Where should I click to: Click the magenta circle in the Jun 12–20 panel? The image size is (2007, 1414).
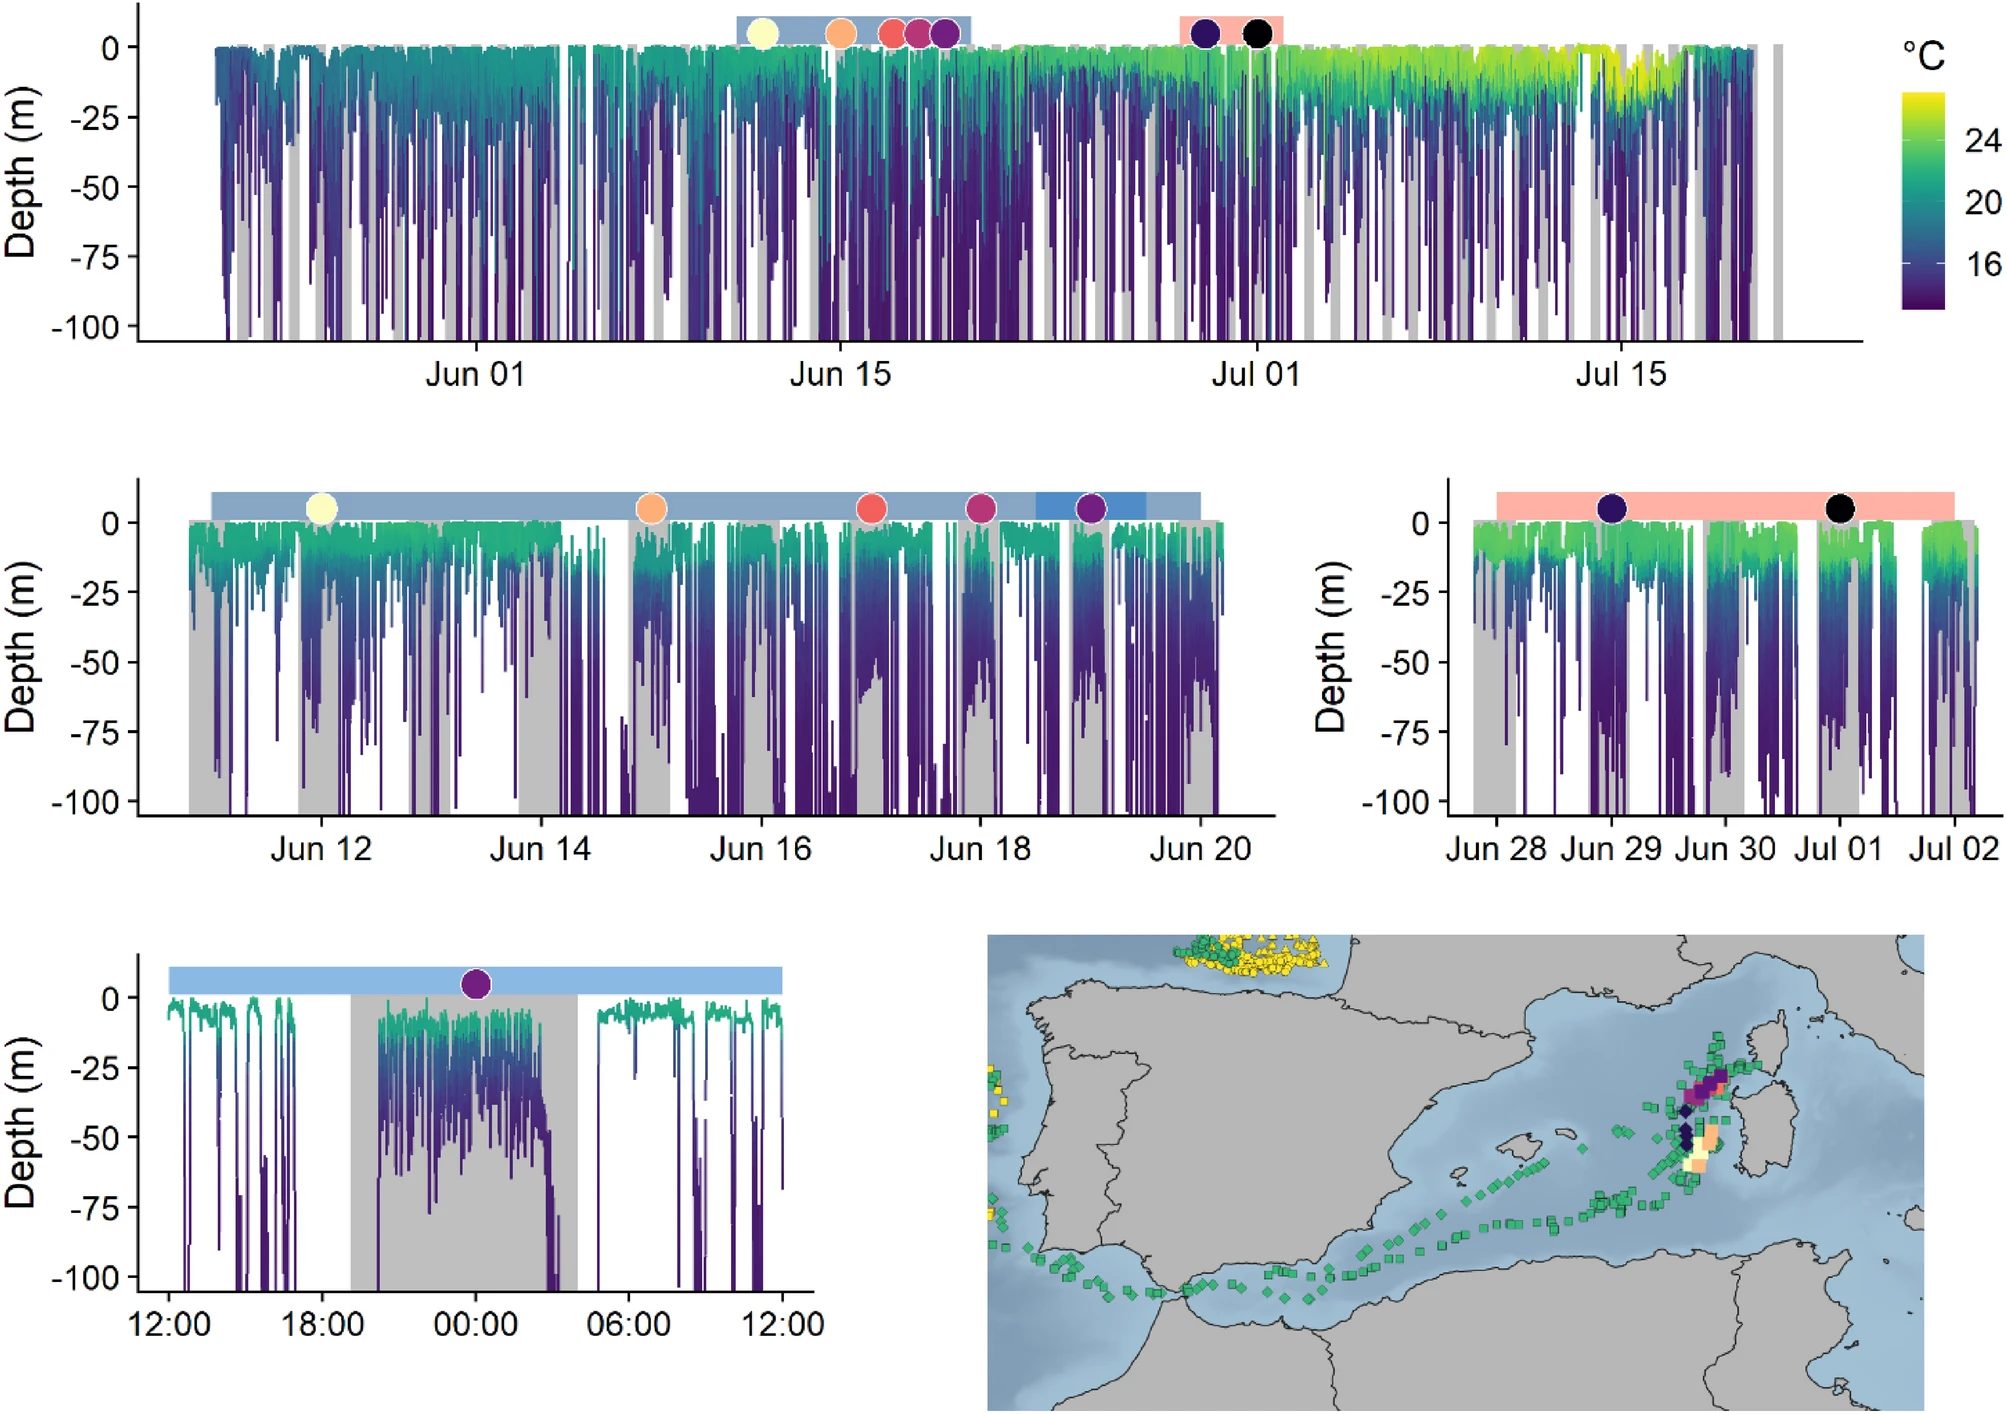pos(981,508)
